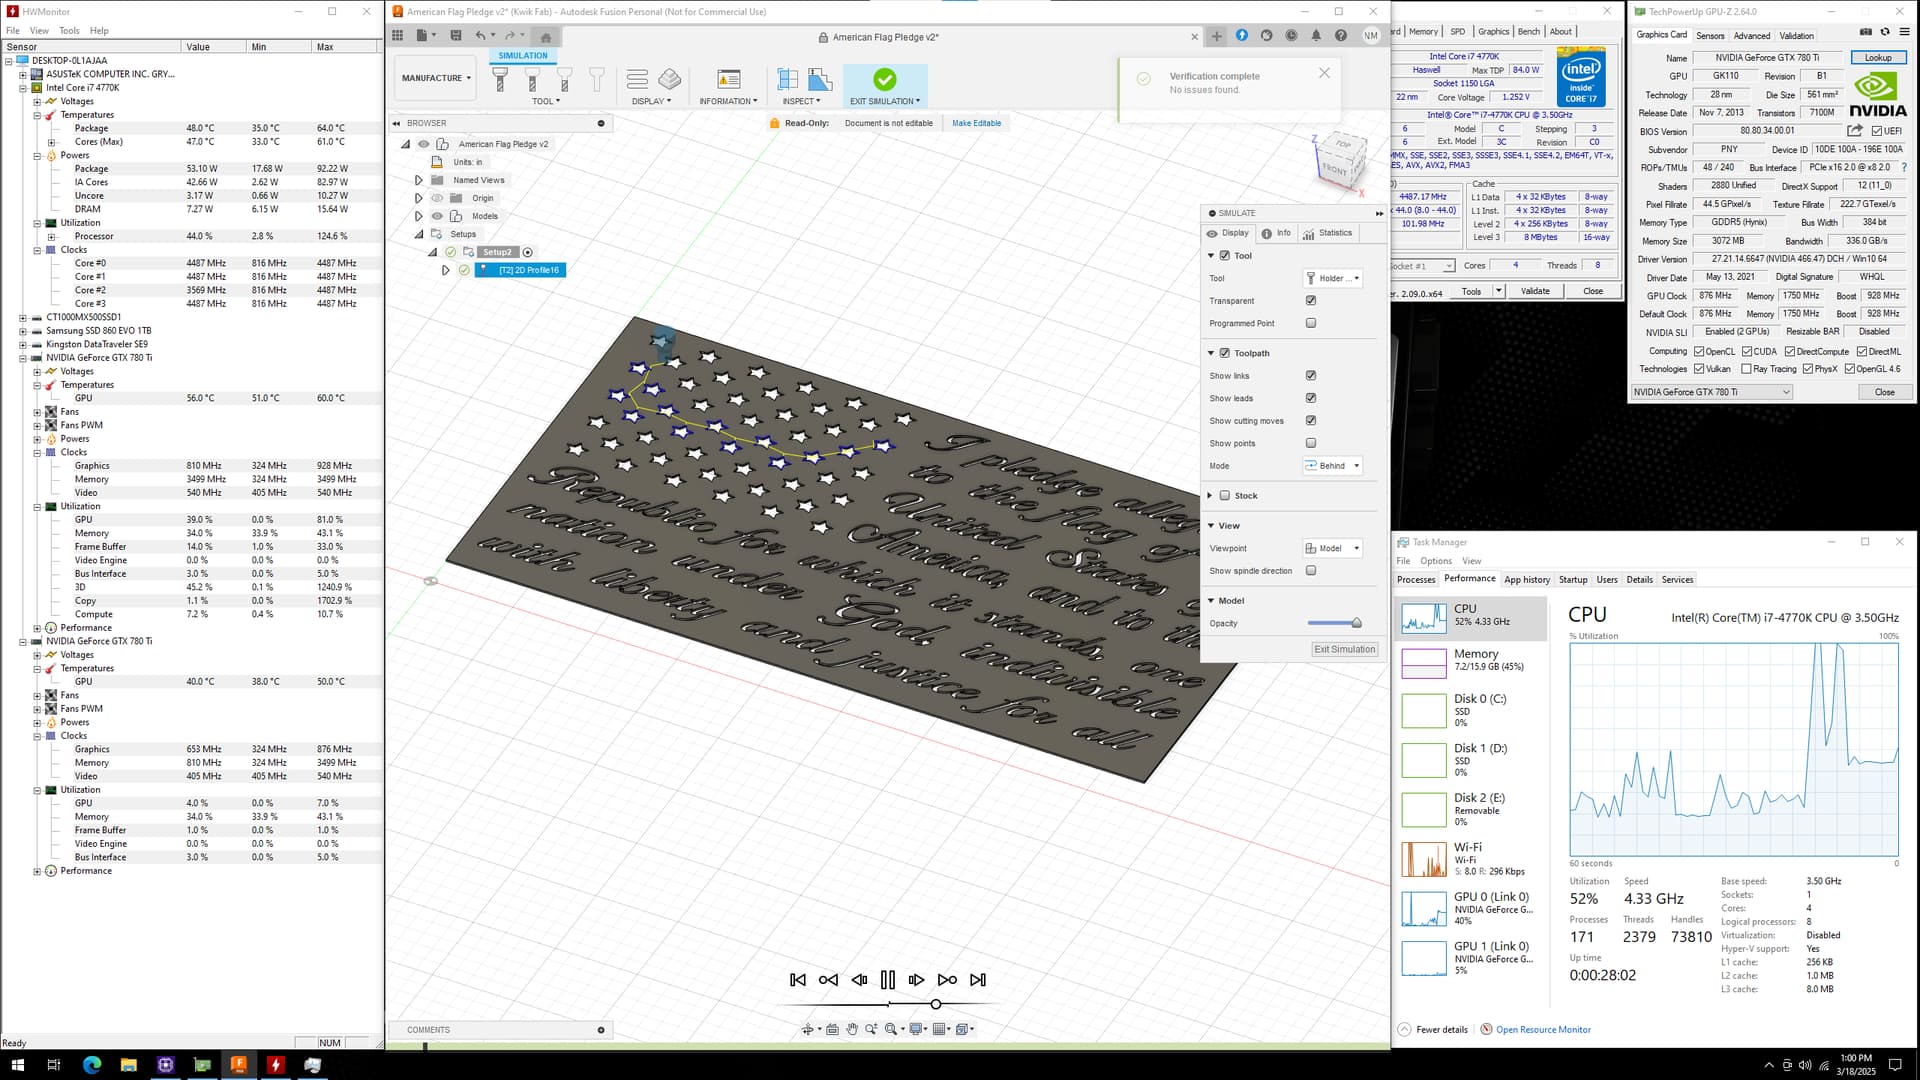Enable the Stock section checkbox
The image size is (1920, 1080).
tap(1225, 495)
